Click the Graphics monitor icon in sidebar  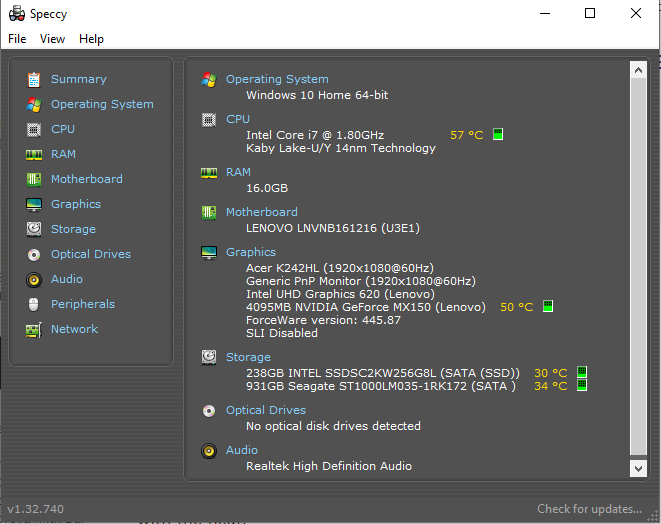click(34, 204)
